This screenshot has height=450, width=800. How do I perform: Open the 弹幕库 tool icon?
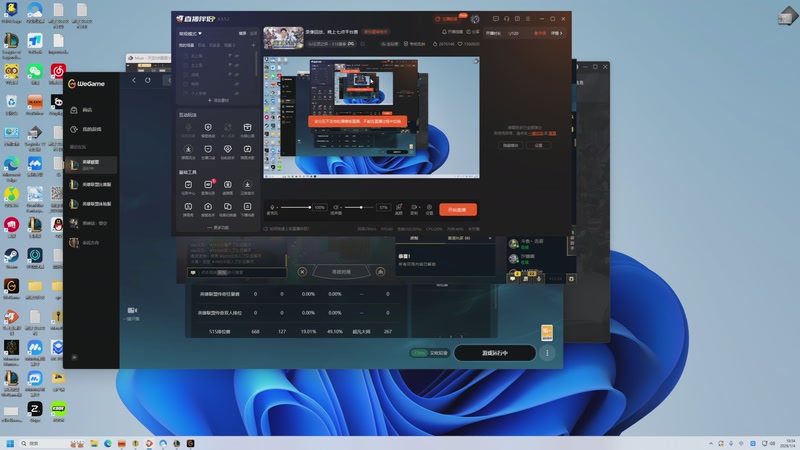point(188,209)
